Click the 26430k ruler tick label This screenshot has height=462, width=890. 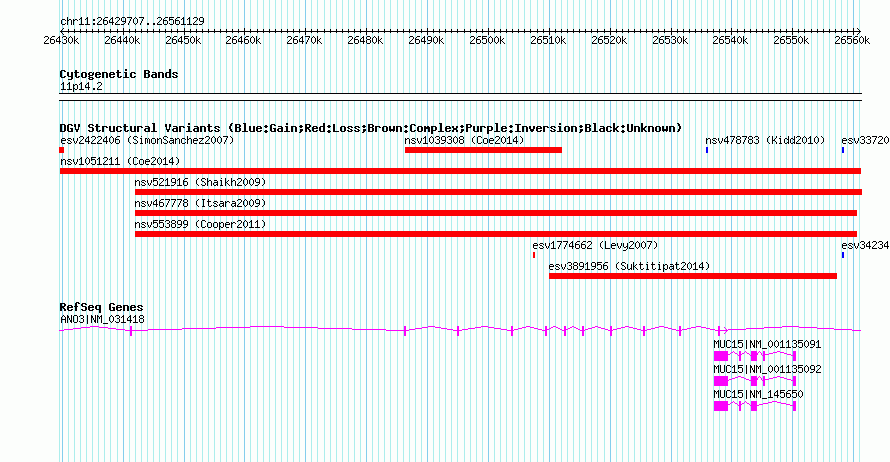(x=61, y=41)
